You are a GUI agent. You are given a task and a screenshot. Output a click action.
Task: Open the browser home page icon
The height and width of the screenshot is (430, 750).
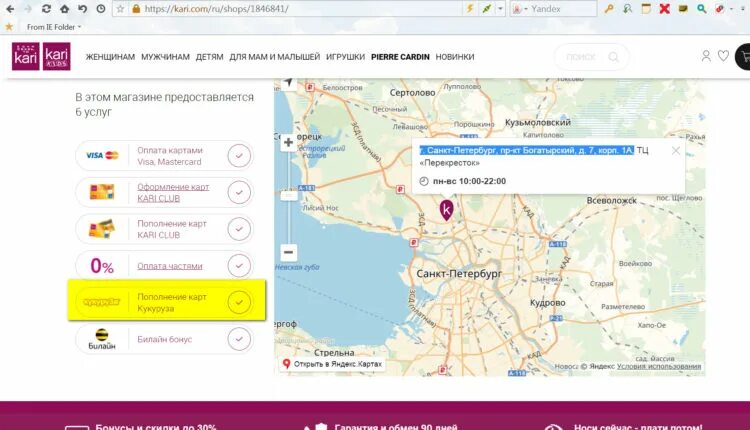coord(64,9)
